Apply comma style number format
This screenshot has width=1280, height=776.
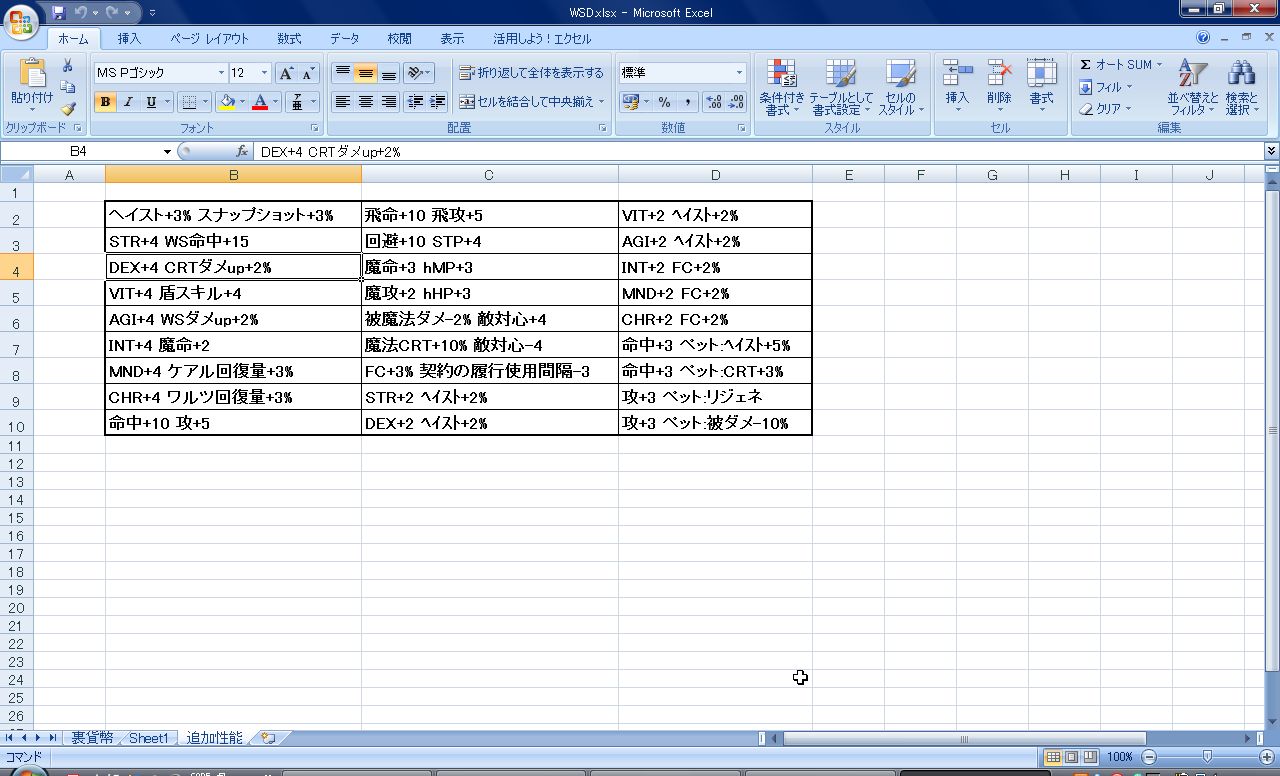pyautogui.click(x=687, y=102)
